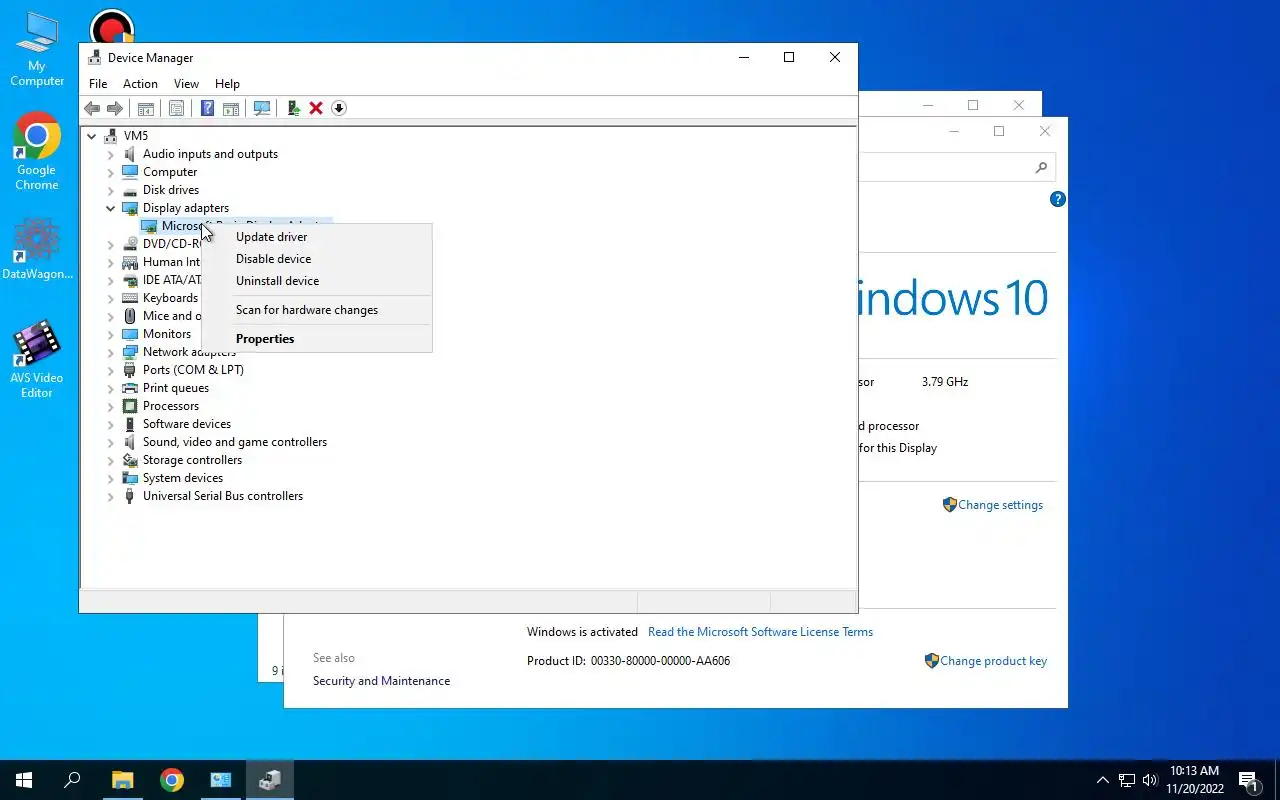Select the DataWagon desktop shortcut
1280x800 pixels.
tap(37, 249)
